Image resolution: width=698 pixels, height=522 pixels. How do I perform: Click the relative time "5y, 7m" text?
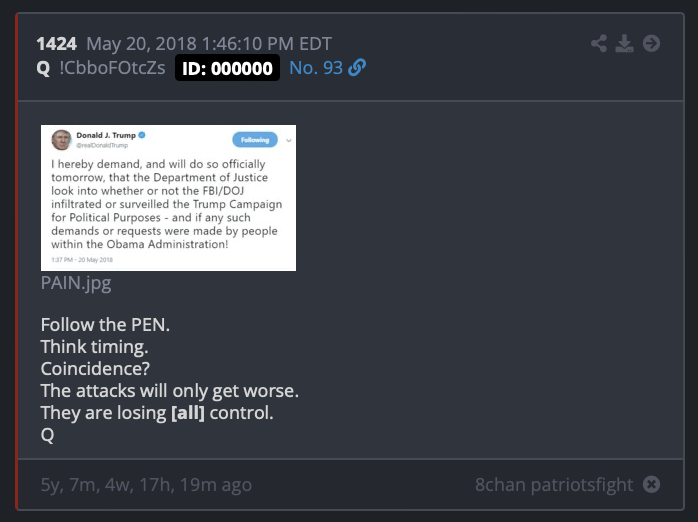click(146, 485)
